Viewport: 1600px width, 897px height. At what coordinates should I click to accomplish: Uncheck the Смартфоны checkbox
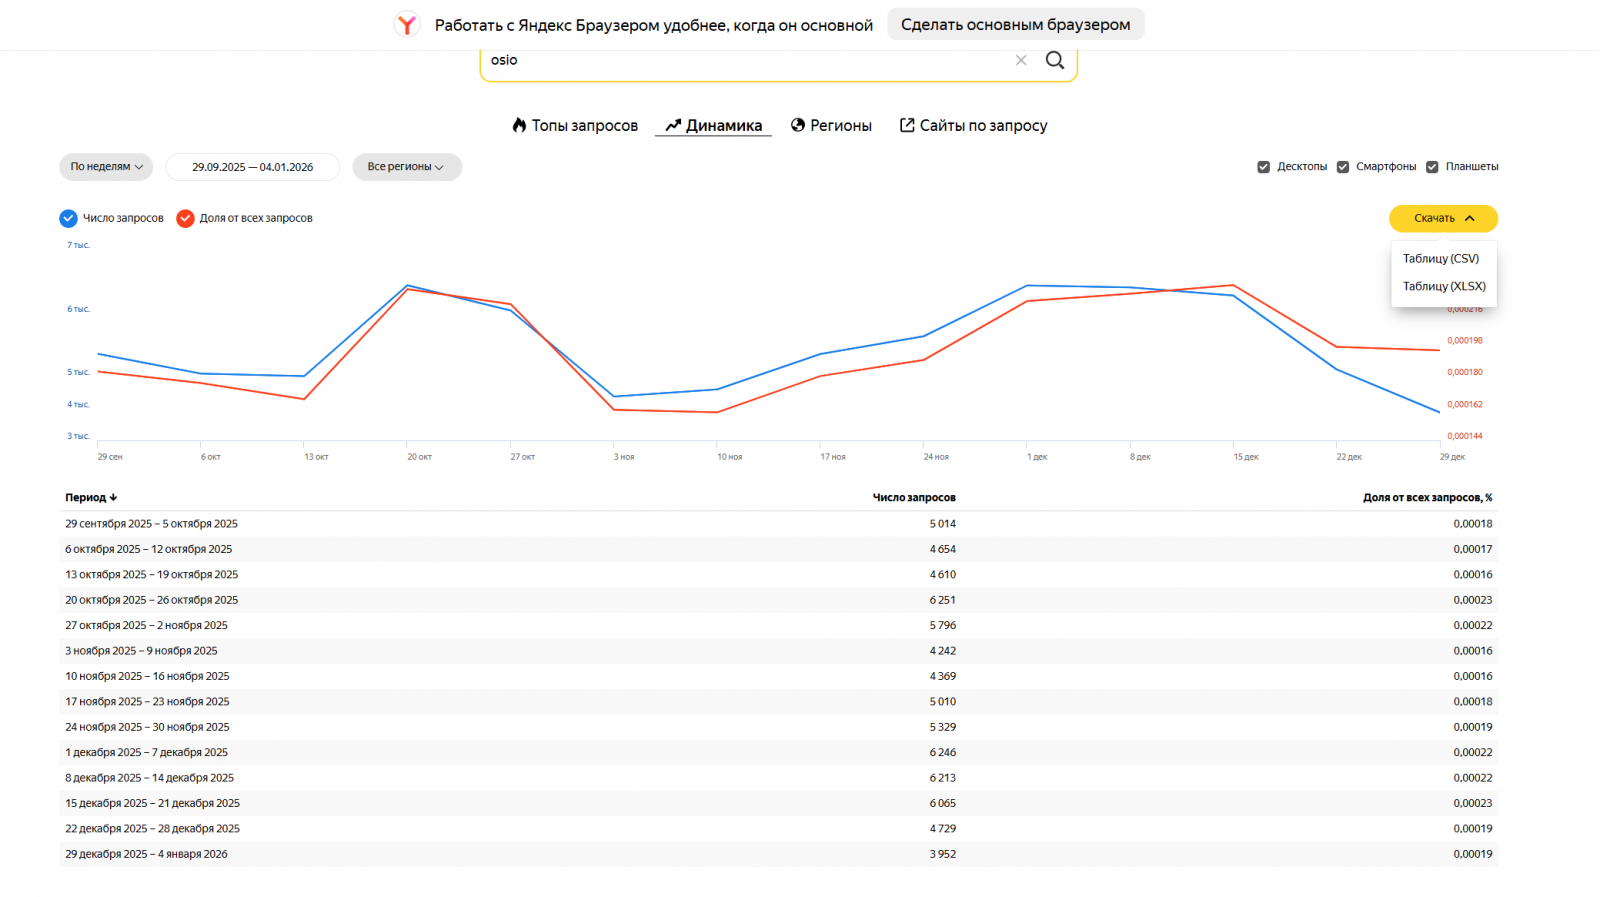pos(1343,167)
